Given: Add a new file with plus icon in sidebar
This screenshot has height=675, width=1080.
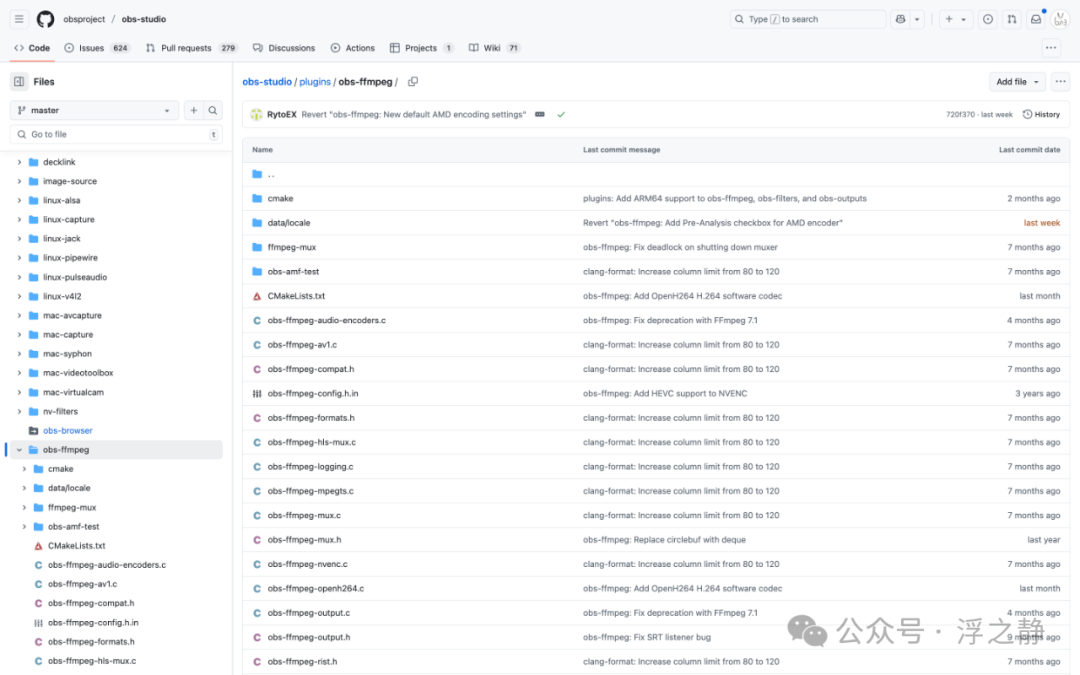Looking at the screenshot, I should tap(194, 110).
